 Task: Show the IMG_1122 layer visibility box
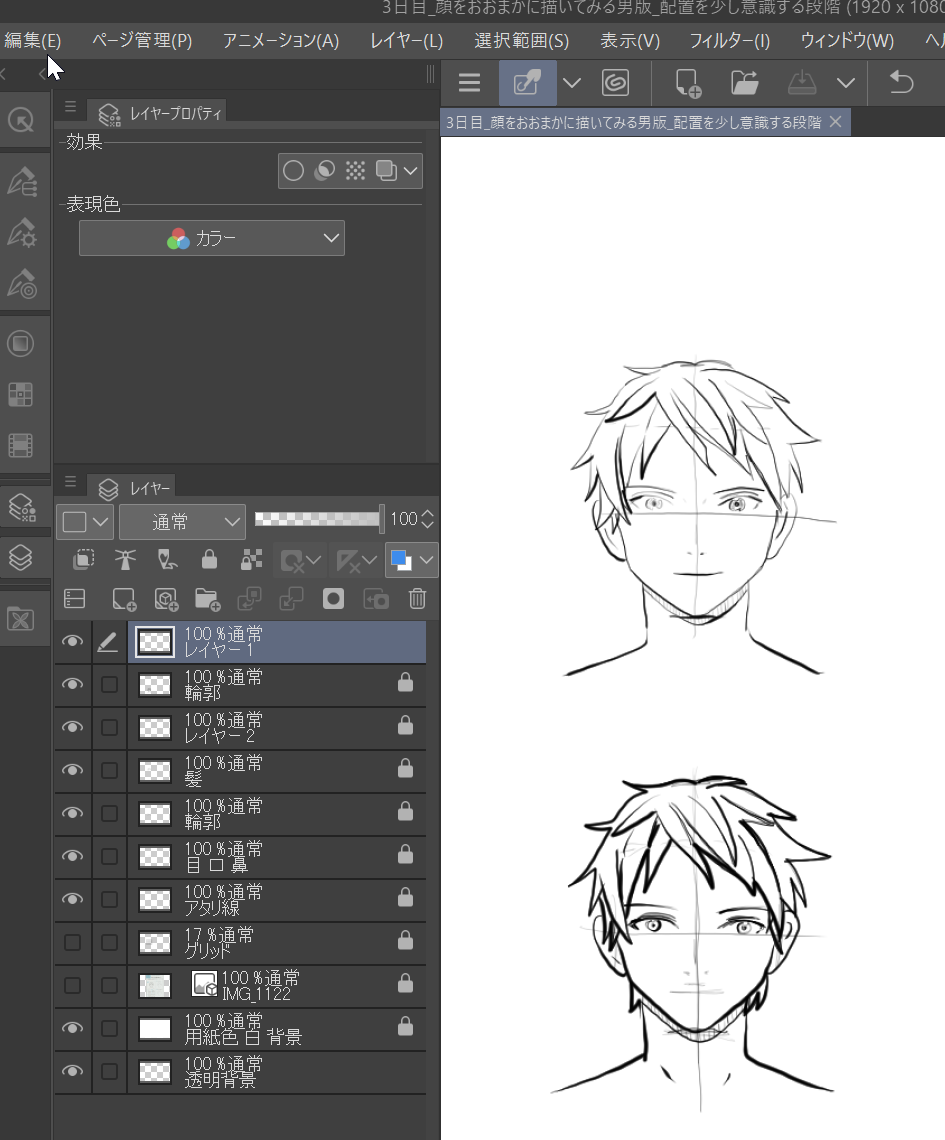tap(72, 985)
